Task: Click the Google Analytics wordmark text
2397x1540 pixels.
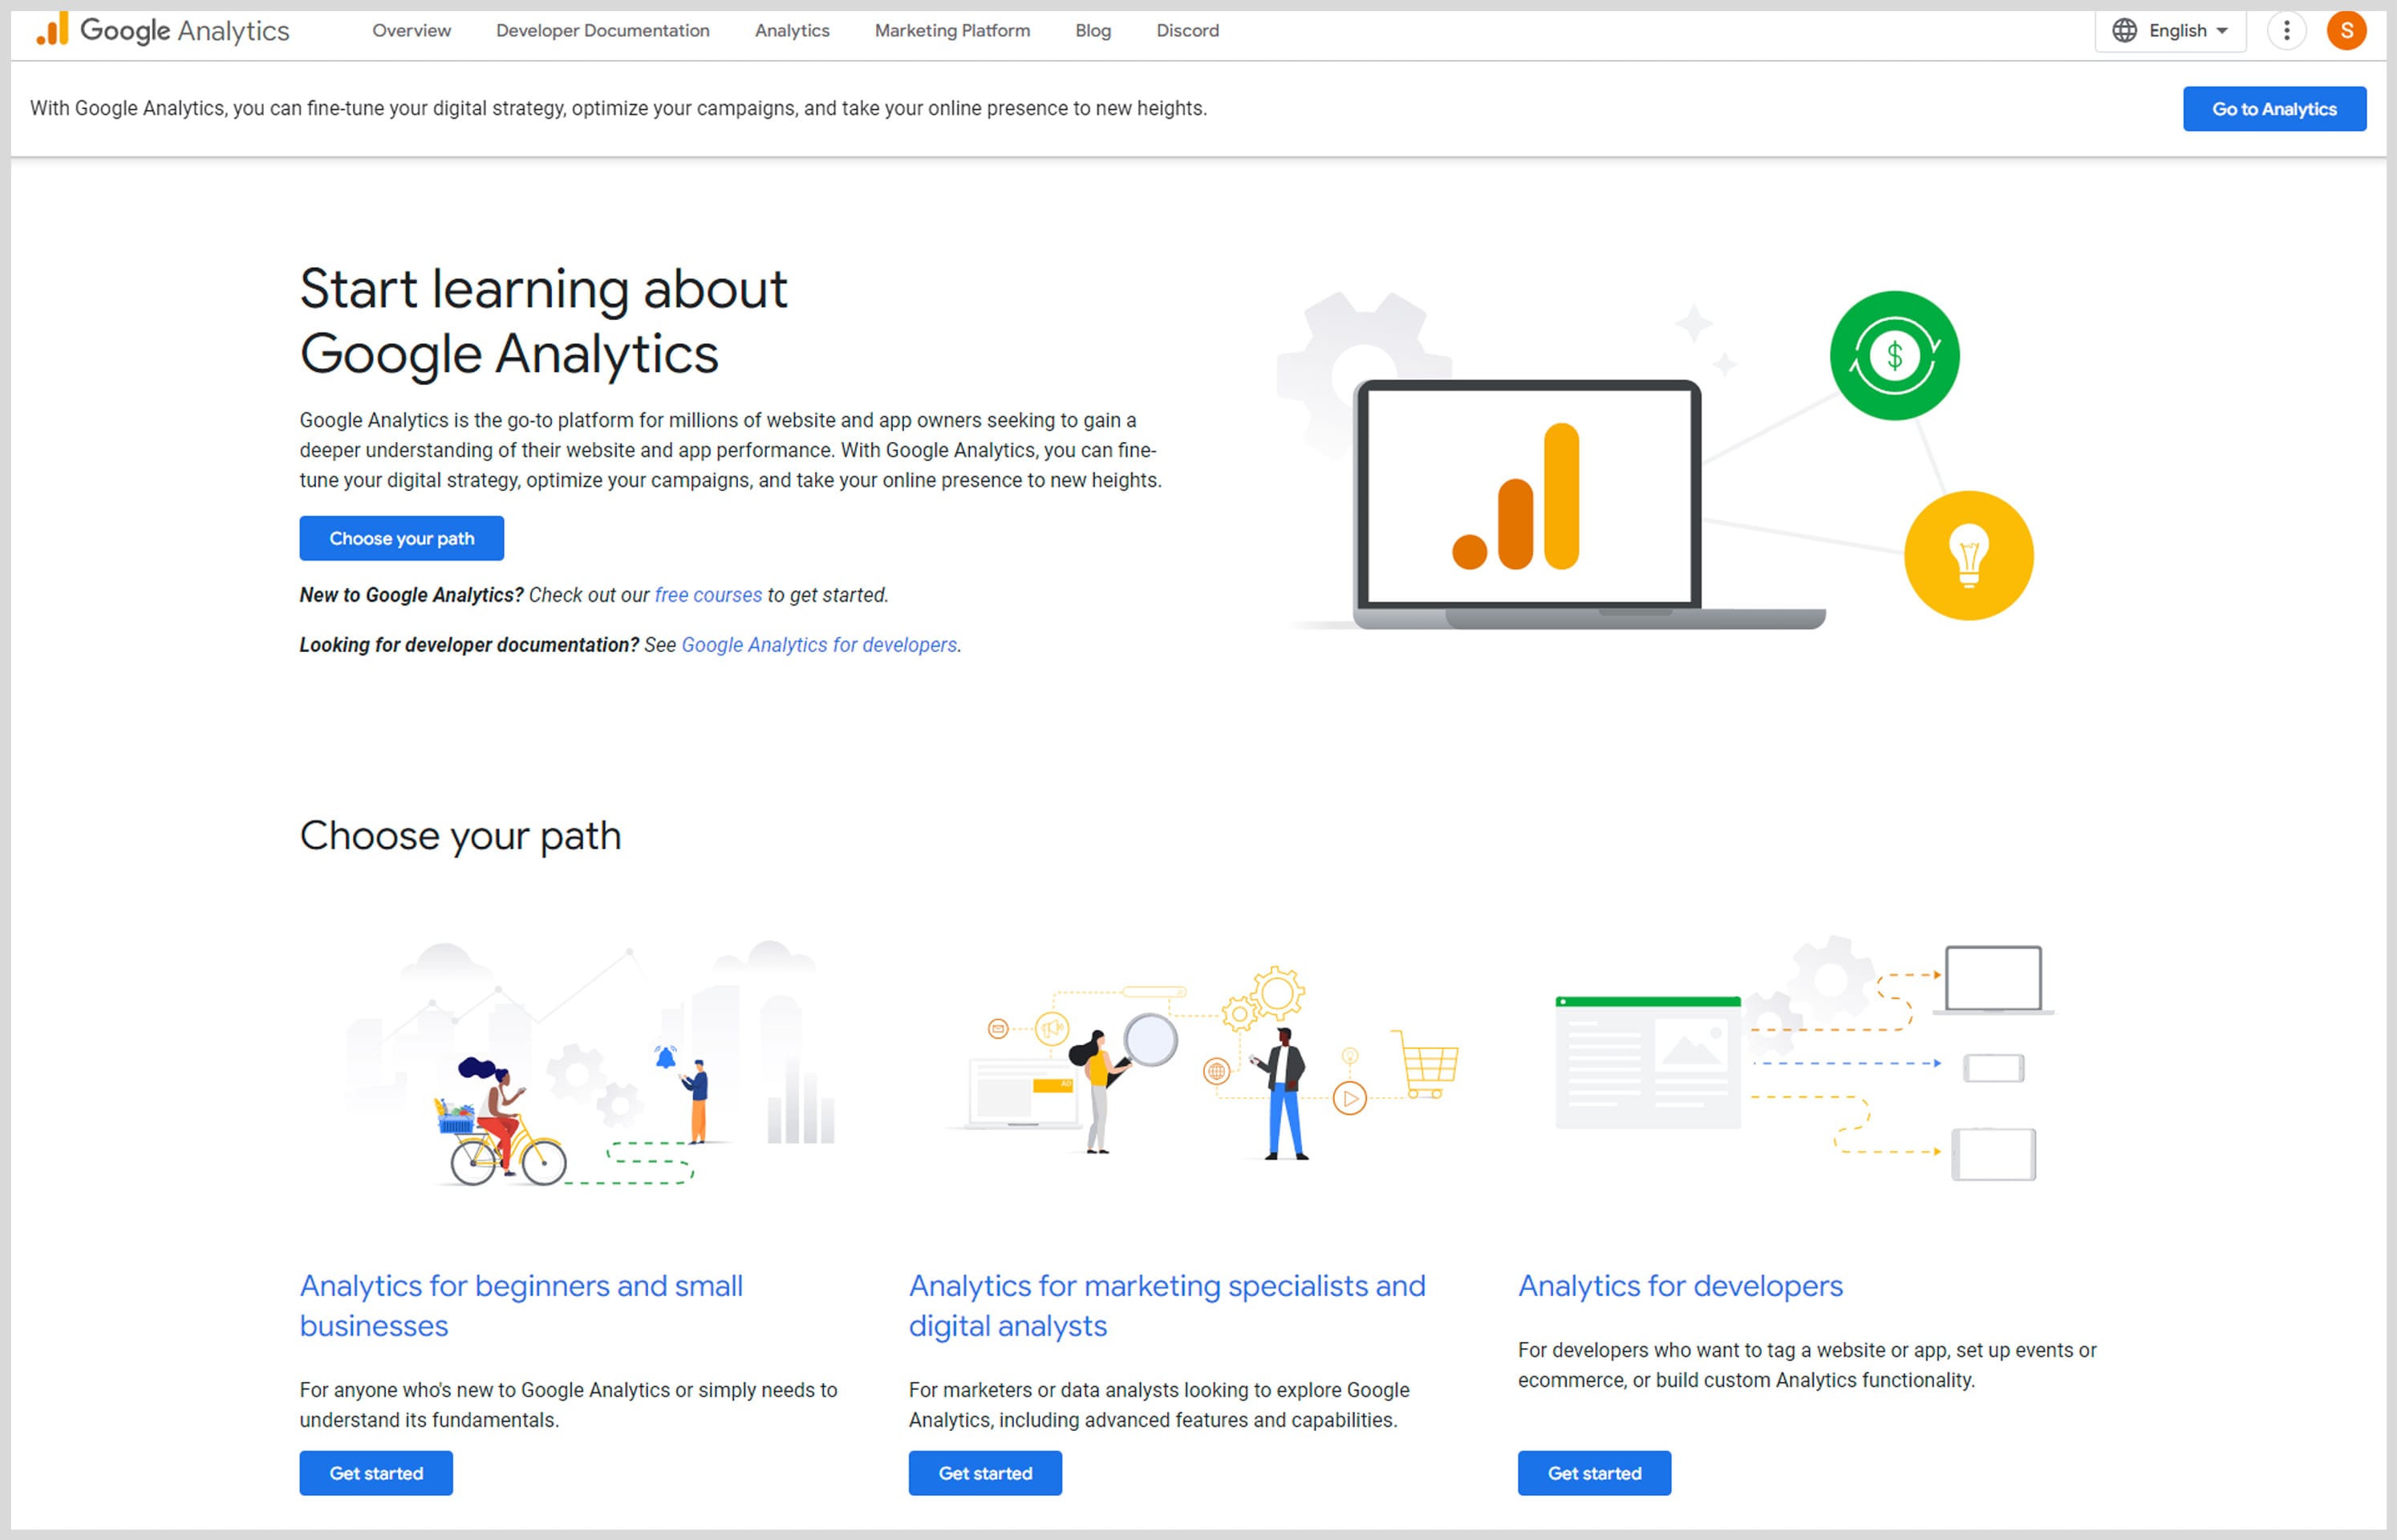Action: click(185, 31)
